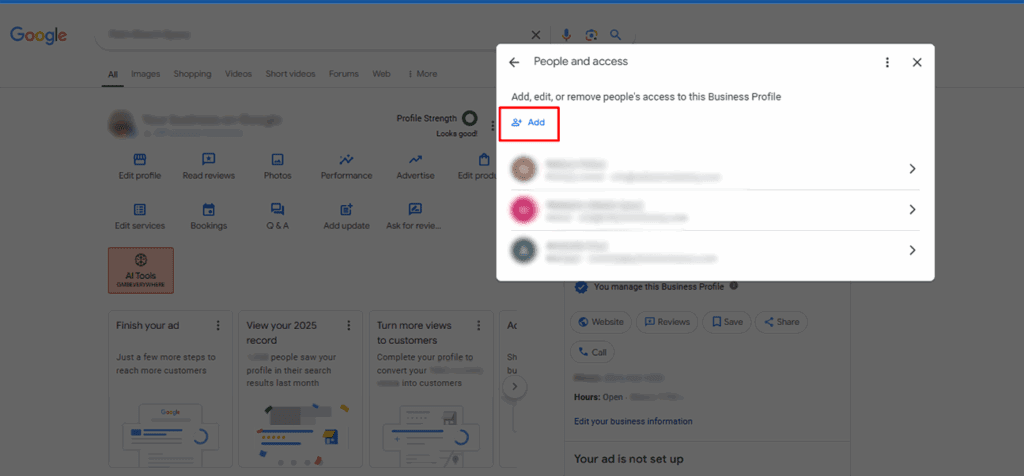Open Q & A icon
The height and width of the screenshot is (476, 1024).
(277, 210)
